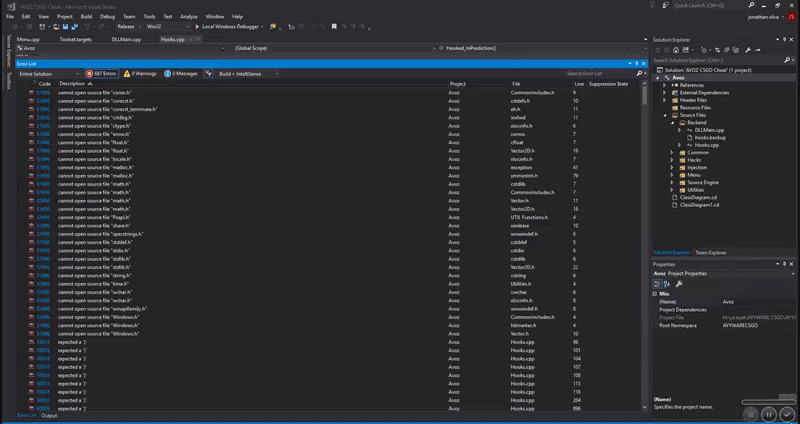Toggle the 0 Messages filter
This screenshot has height=424, width=800.
pos(181,74)
